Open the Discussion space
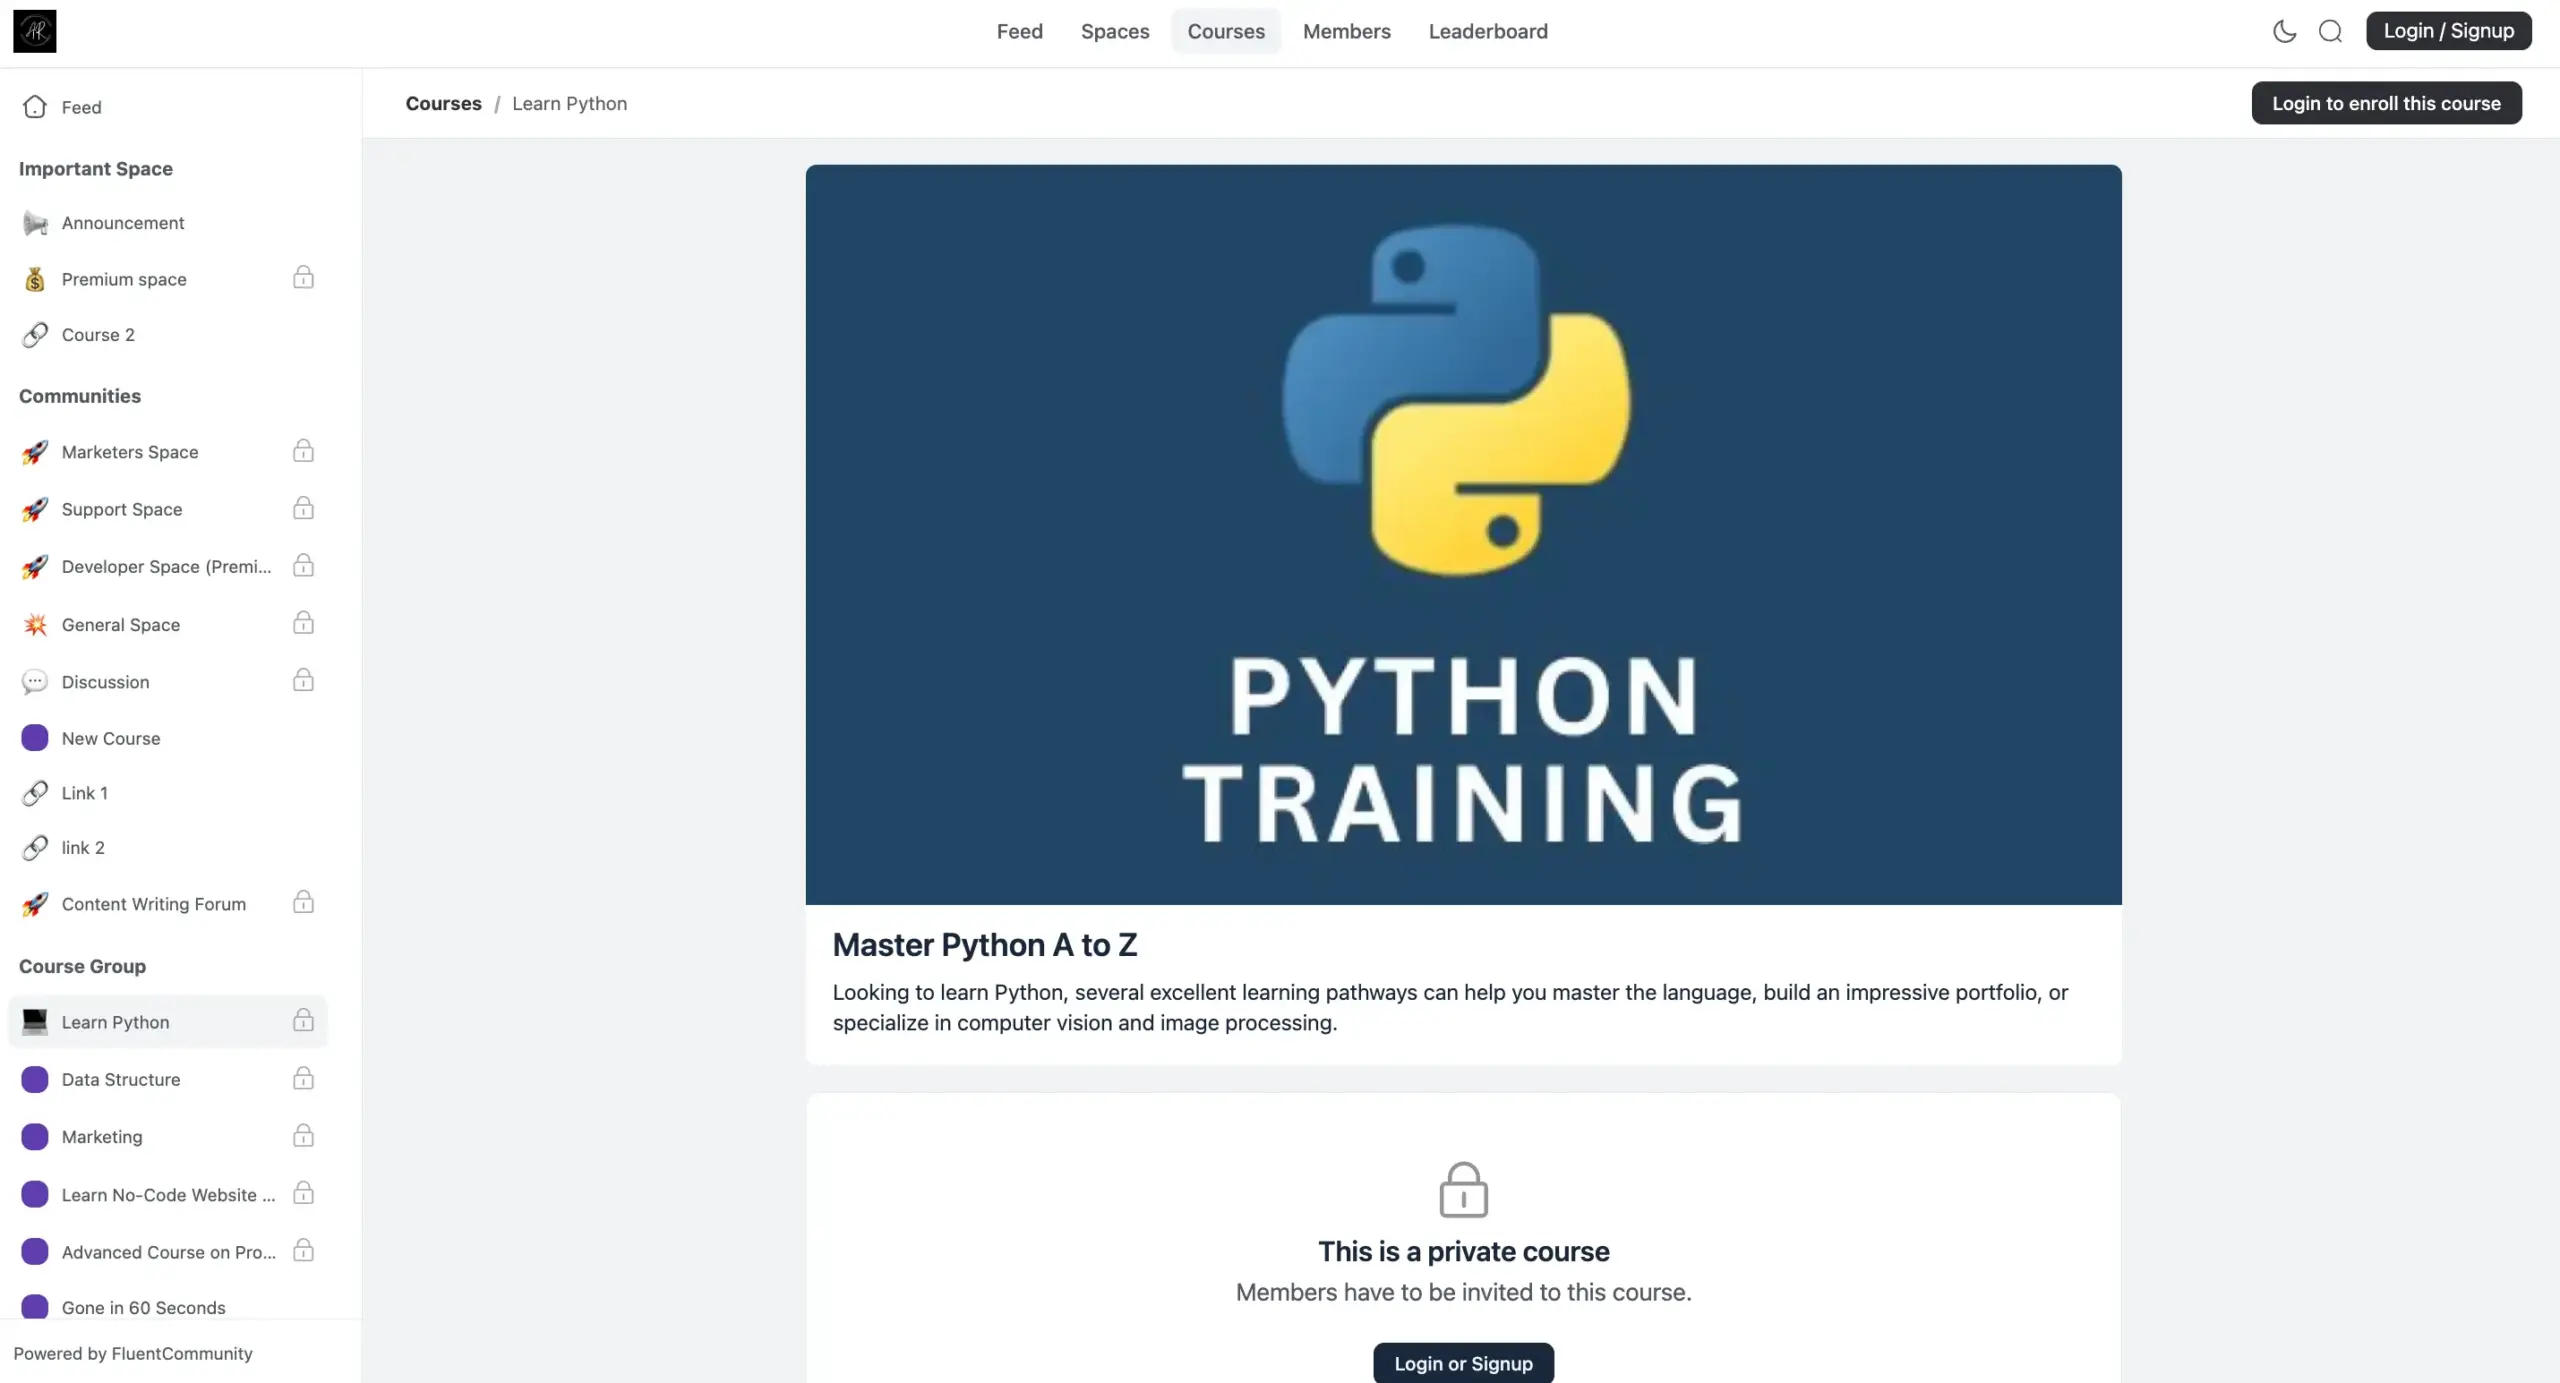The image size is (2560, 1383). click(x=168, y=682)
